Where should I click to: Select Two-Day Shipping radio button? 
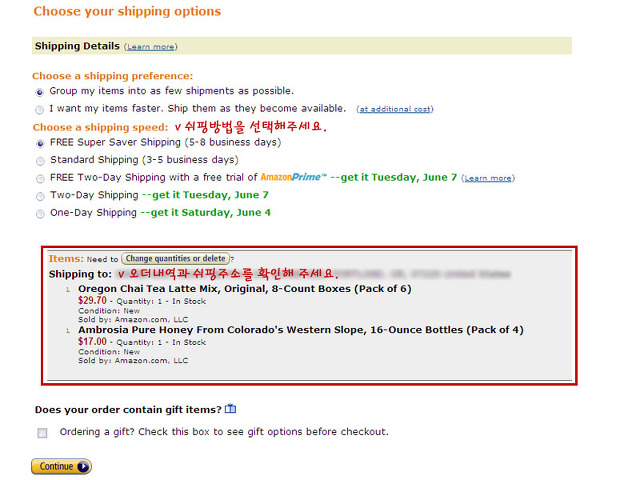tap(40, 196)
